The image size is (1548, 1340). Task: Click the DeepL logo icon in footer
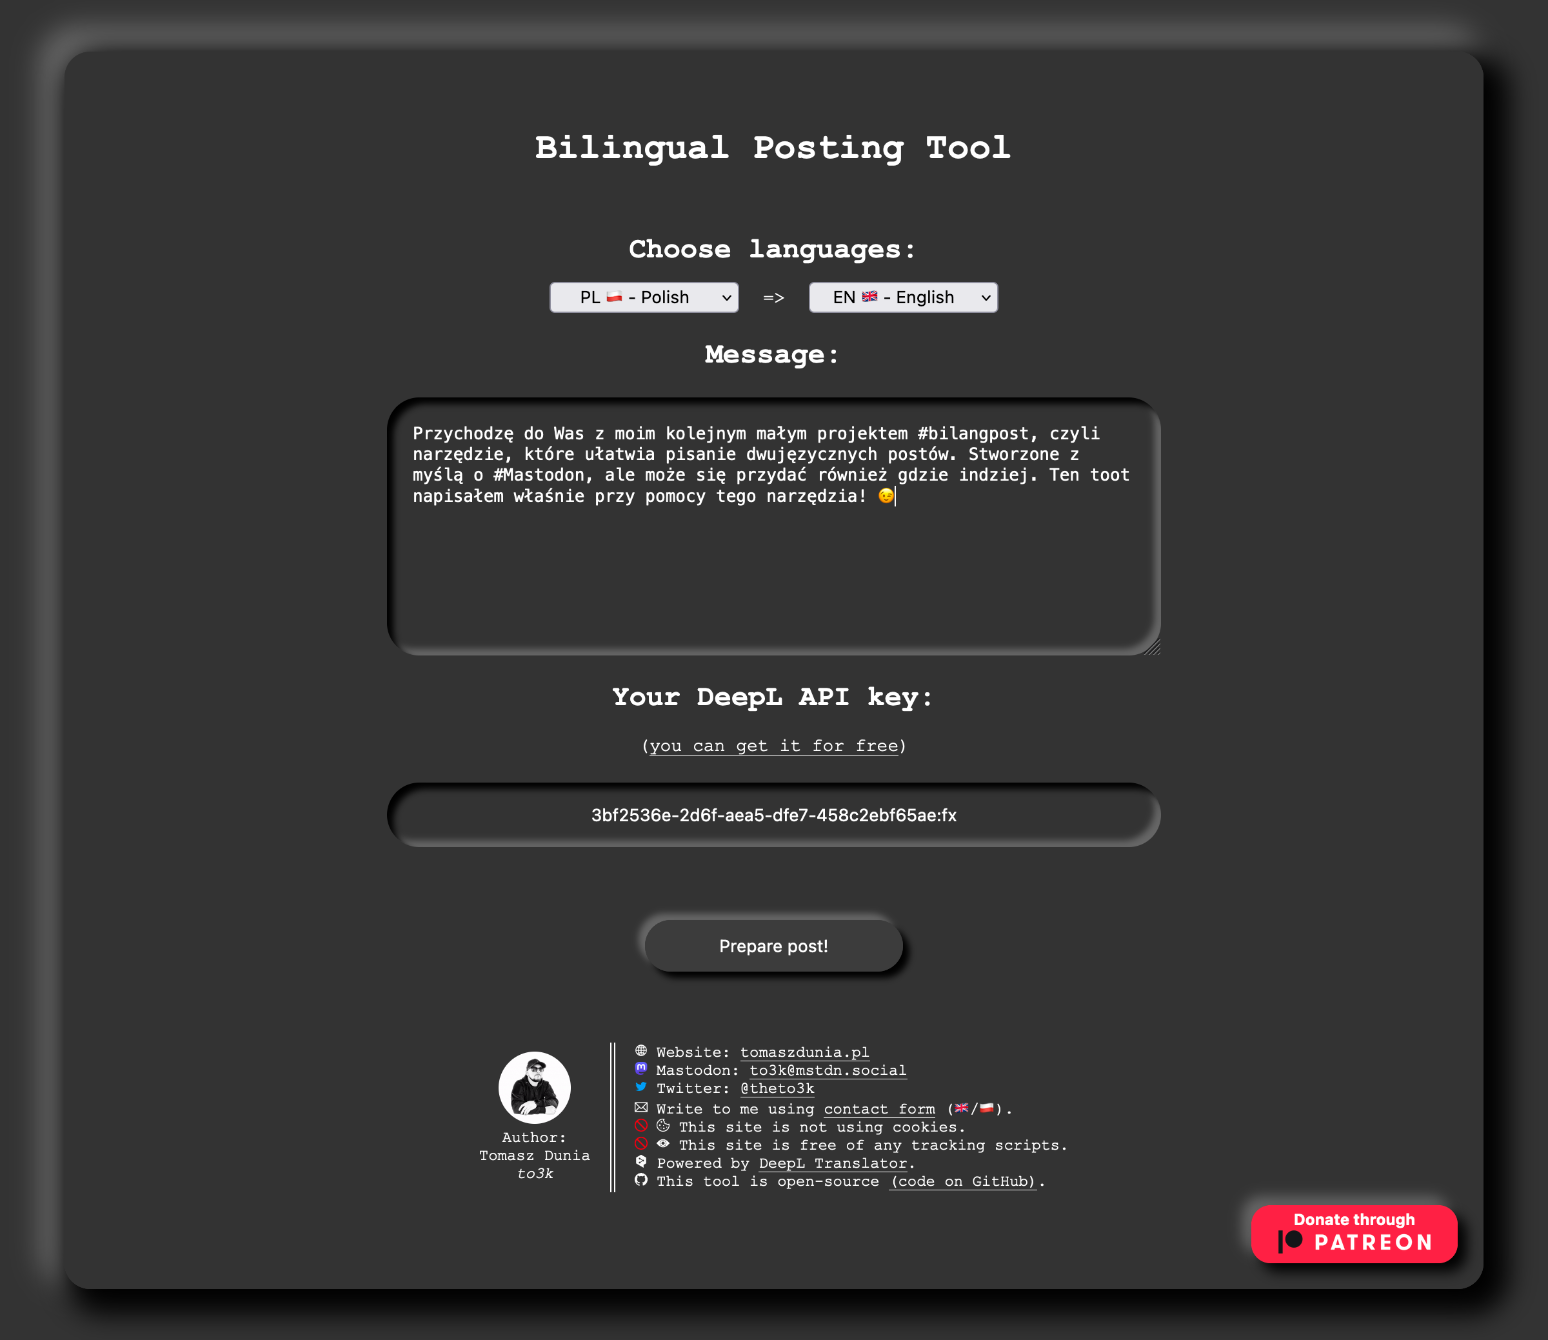click(x=641, y=1162)
